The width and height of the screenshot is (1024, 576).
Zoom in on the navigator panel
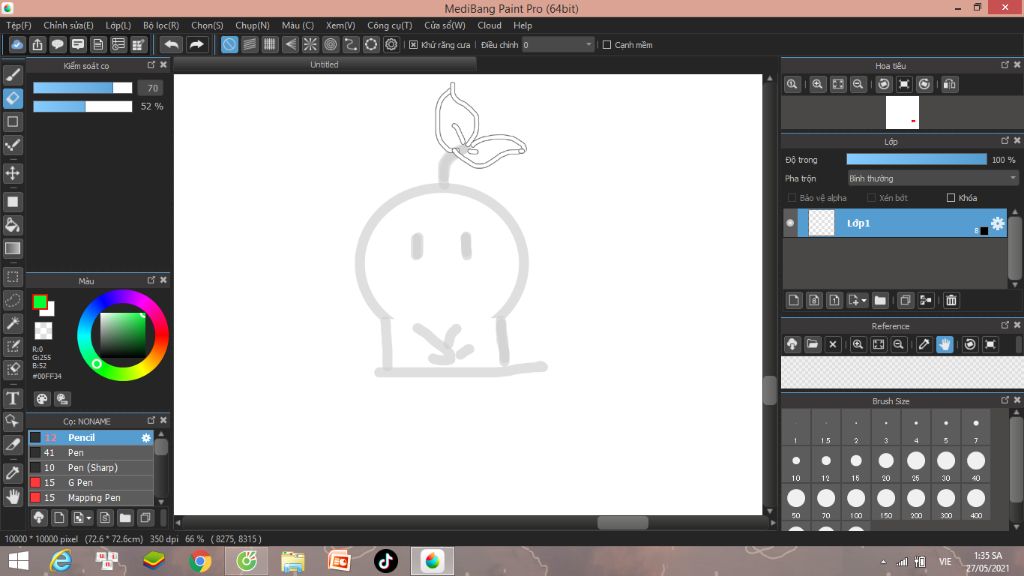tap(817, 84)
